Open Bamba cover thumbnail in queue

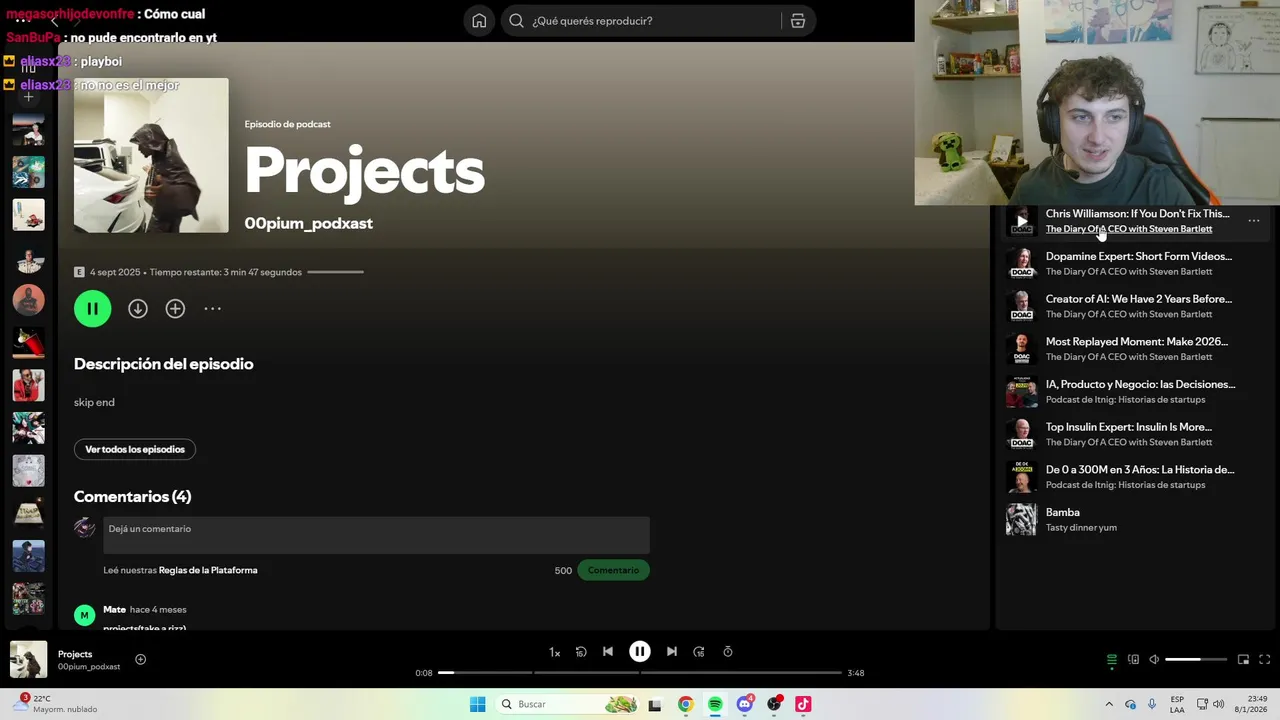[x=1021, y=519]
